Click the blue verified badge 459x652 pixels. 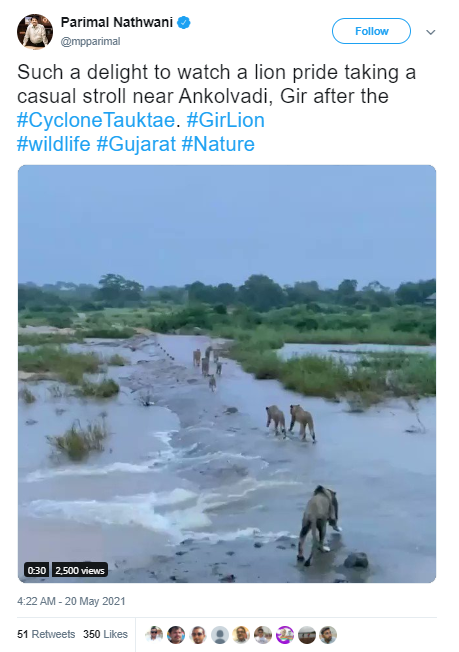tap(184, 22)
